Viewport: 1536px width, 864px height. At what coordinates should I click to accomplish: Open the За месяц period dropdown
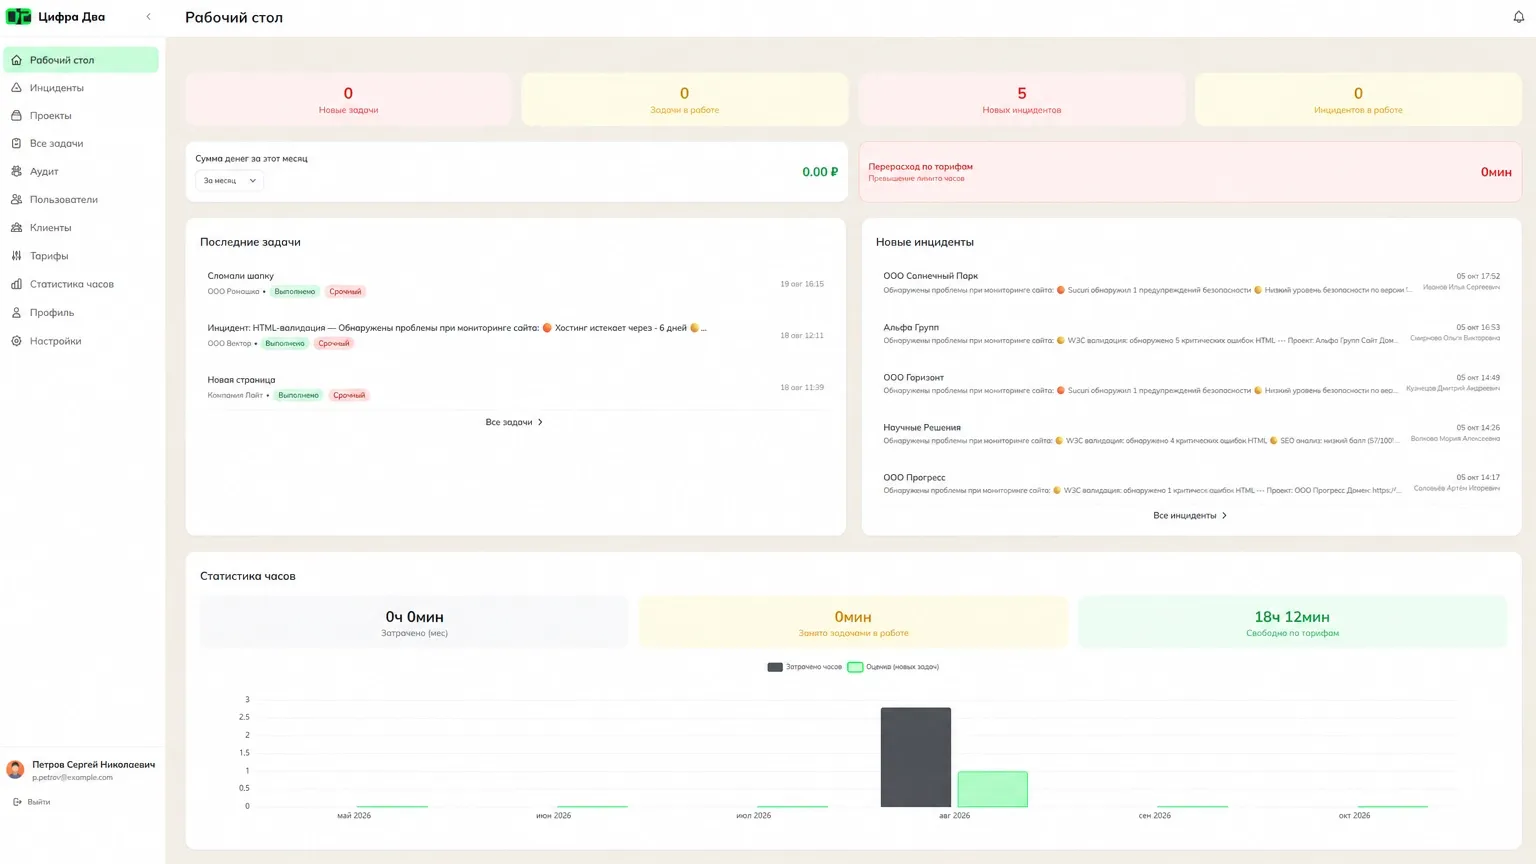(x=229, y=181)
